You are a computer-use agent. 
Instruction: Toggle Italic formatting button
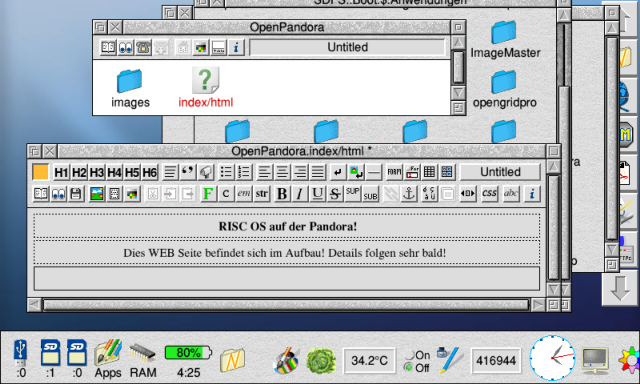300,194
